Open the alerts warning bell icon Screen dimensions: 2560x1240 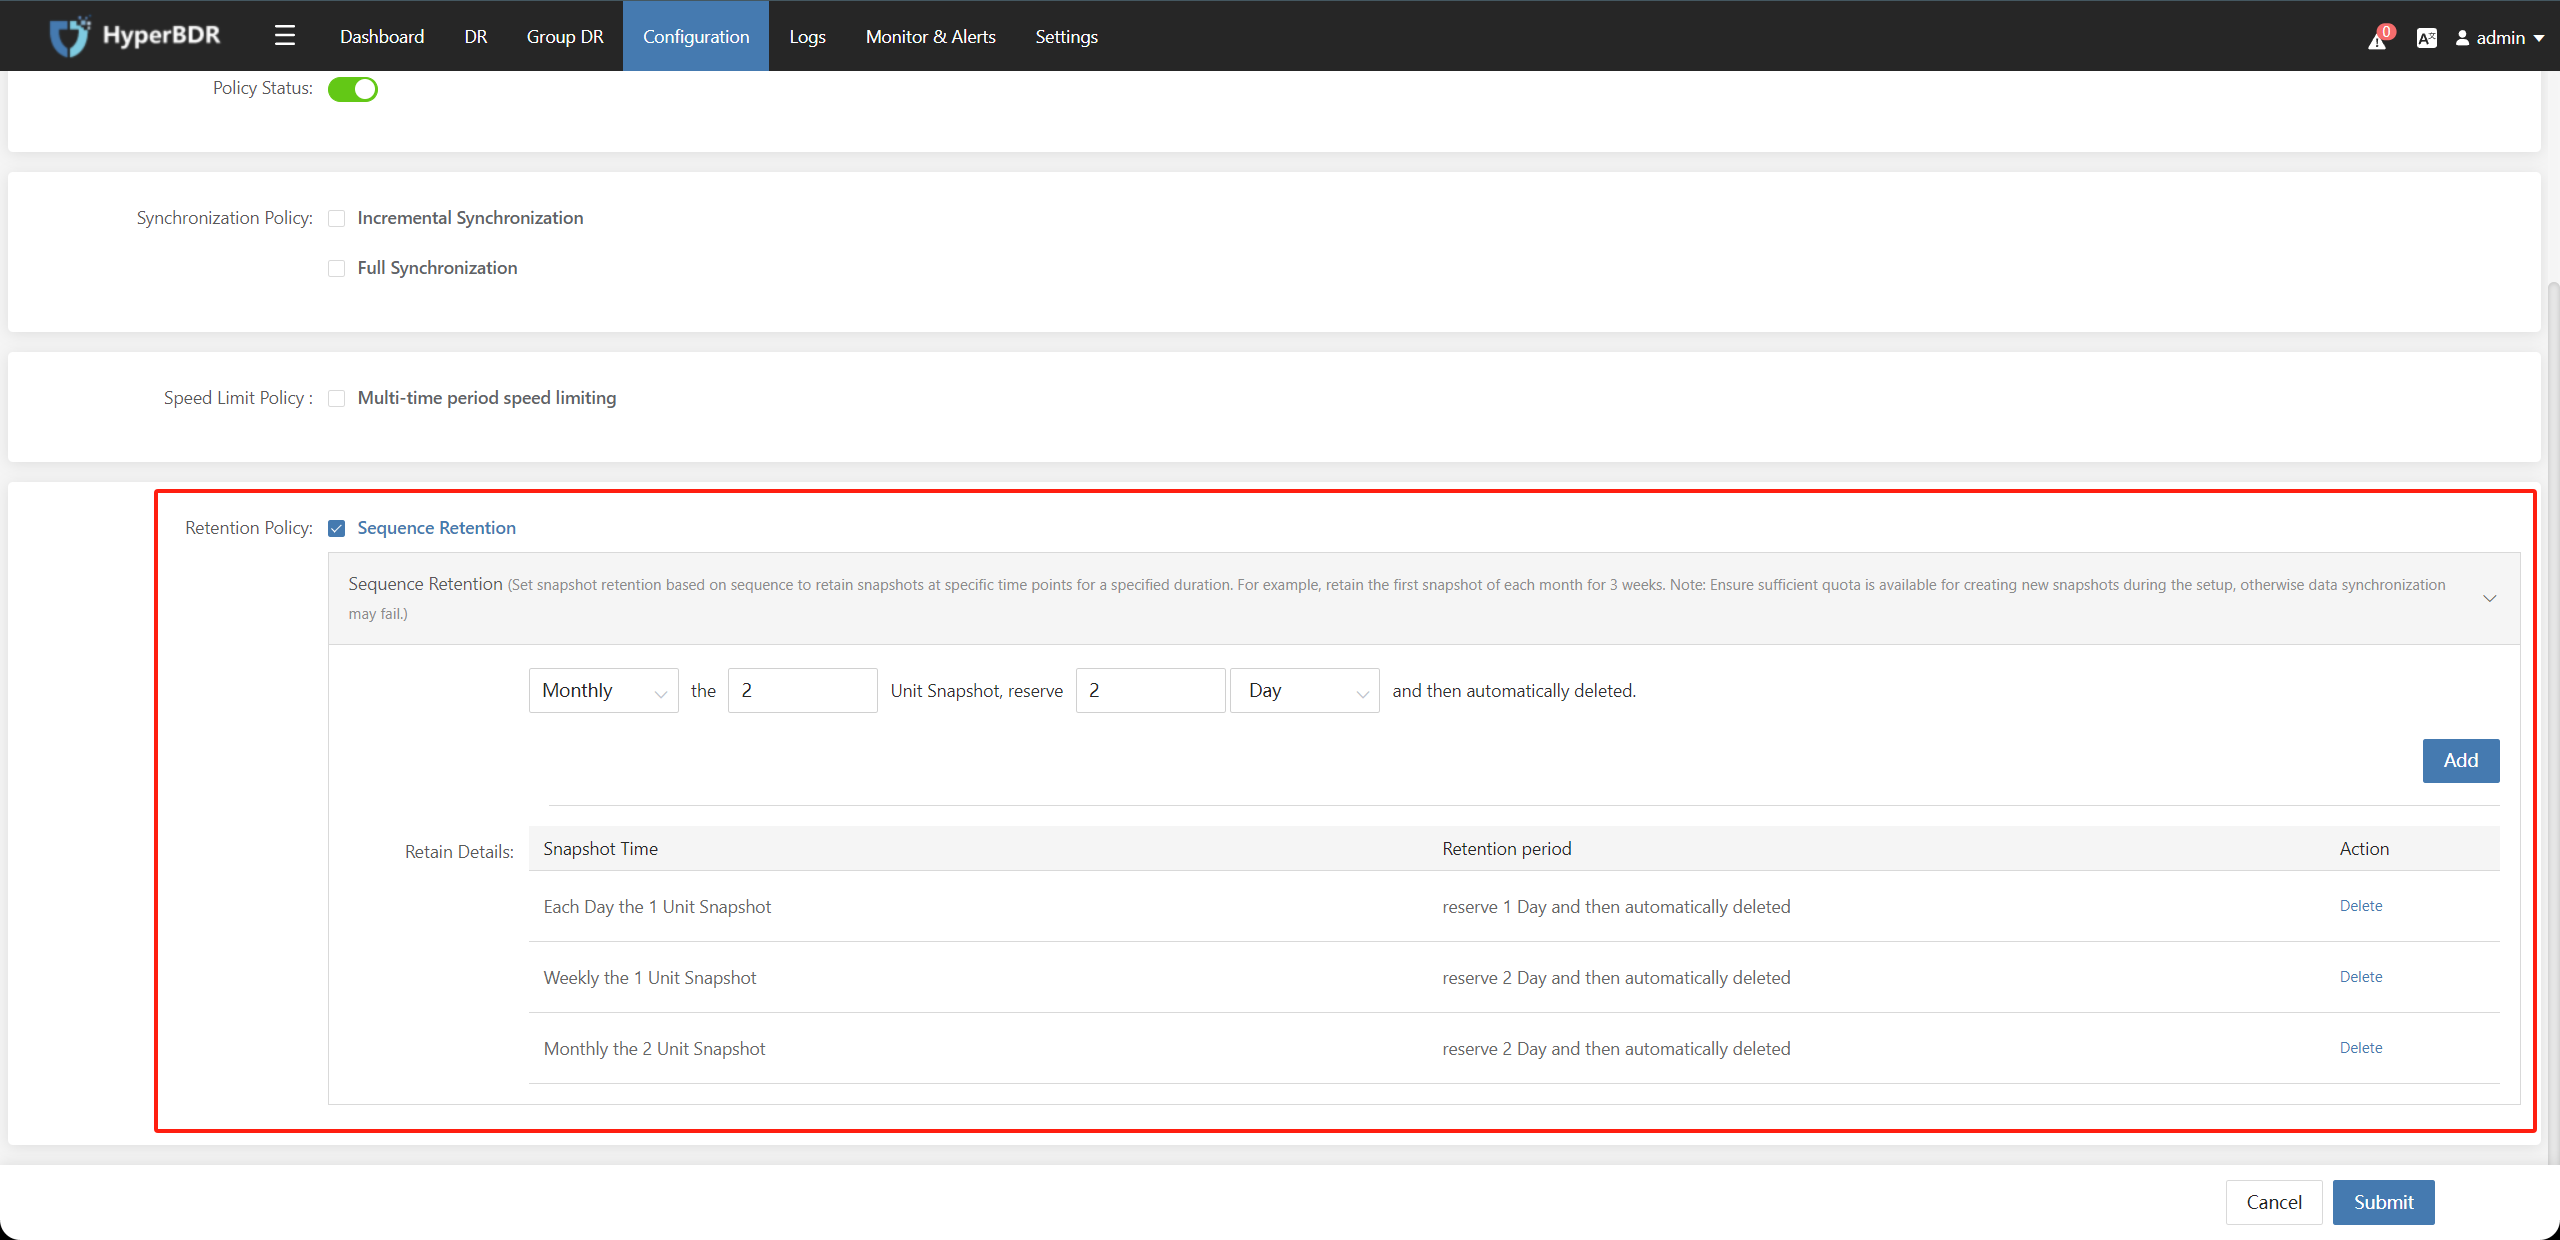(2379, 38)
